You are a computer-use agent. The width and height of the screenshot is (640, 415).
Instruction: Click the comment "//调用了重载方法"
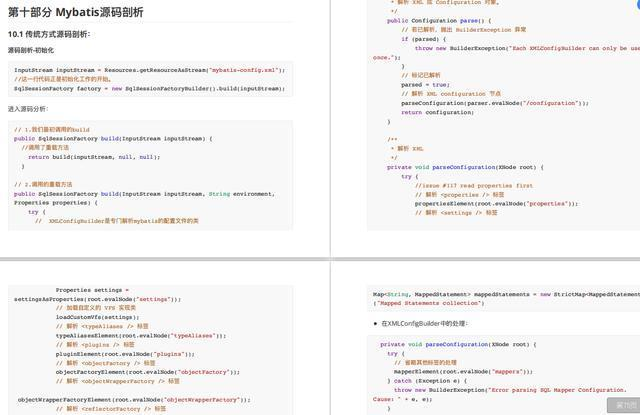pyautogui.click(x=45, y=148)
